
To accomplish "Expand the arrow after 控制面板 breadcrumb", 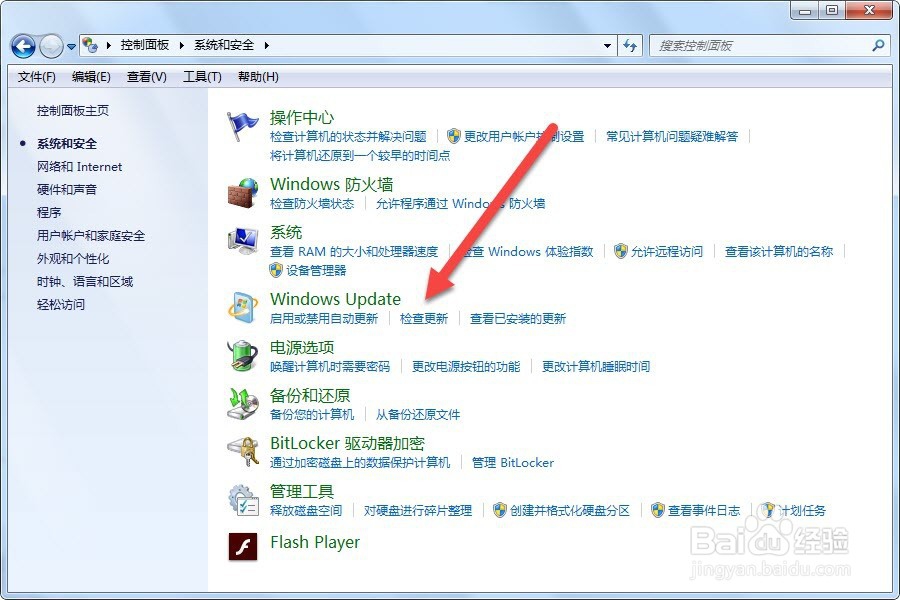I will pos(181,45).
